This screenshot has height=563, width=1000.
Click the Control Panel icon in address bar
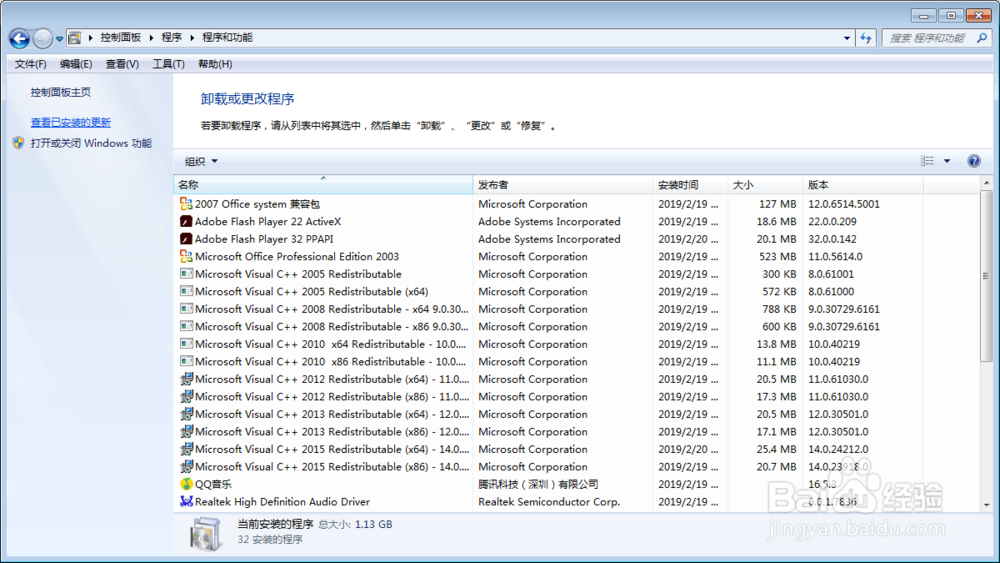75,38
